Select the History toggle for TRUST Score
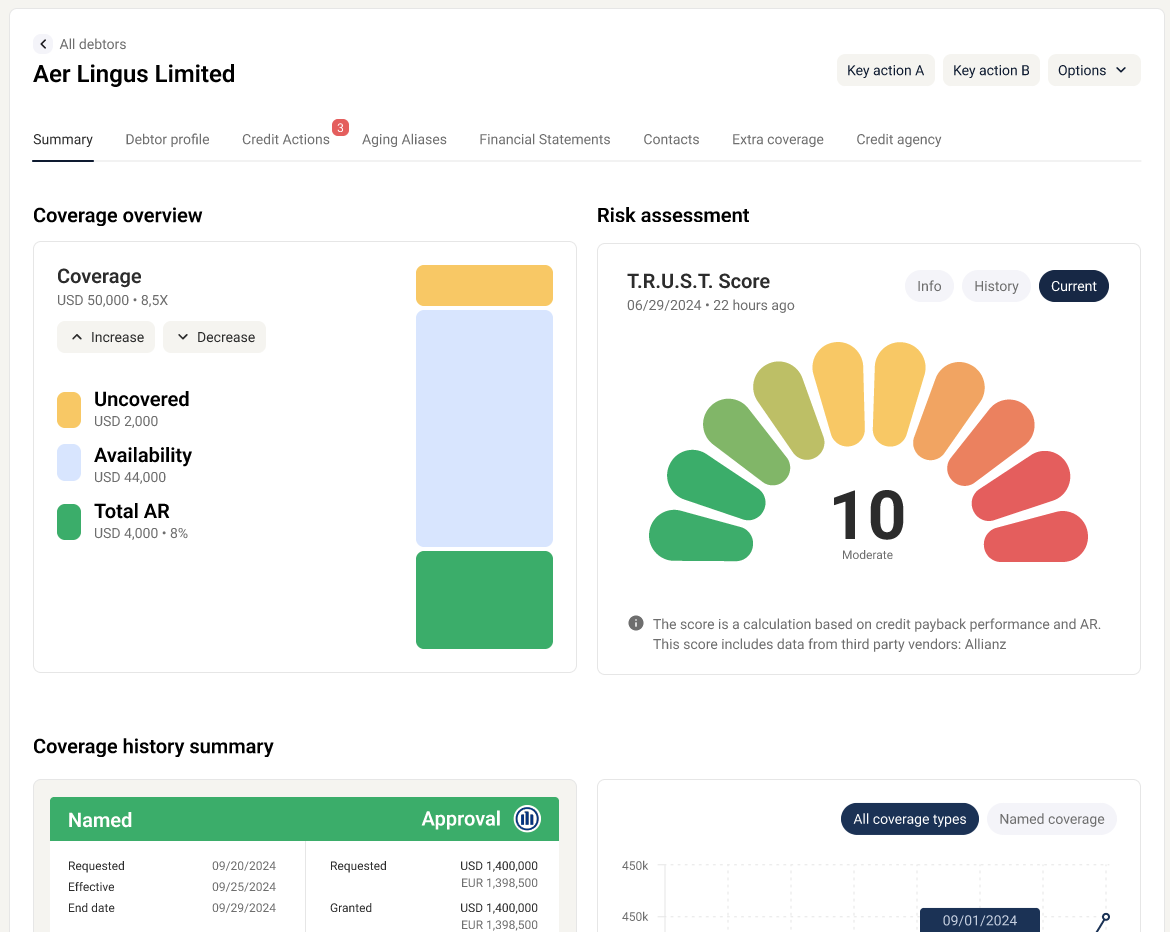1170x932 pixels. point(996,287)
